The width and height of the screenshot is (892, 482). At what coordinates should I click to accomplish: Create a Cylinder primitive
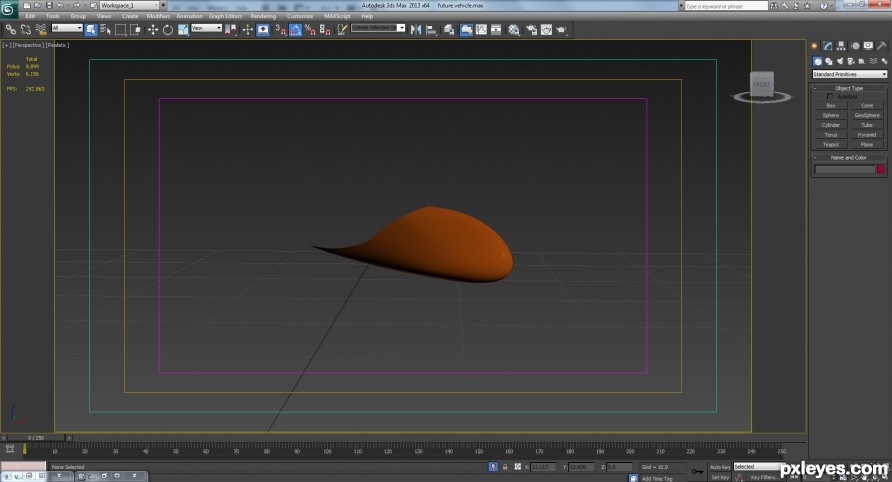click(831, 125)
